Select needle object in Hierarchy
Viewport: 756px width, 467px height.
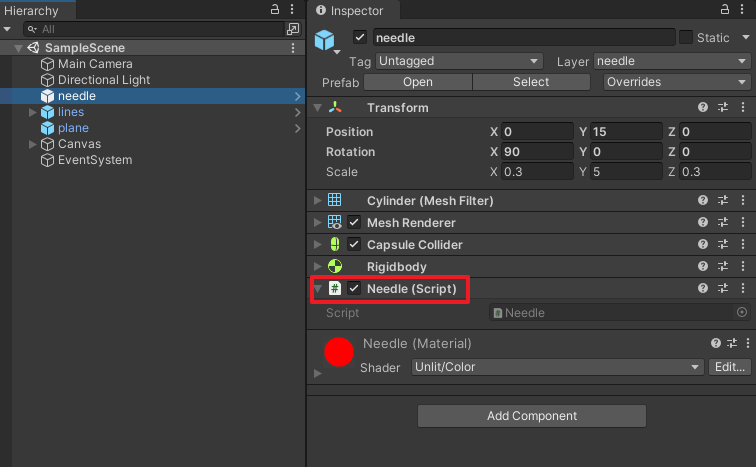[77, 96]
